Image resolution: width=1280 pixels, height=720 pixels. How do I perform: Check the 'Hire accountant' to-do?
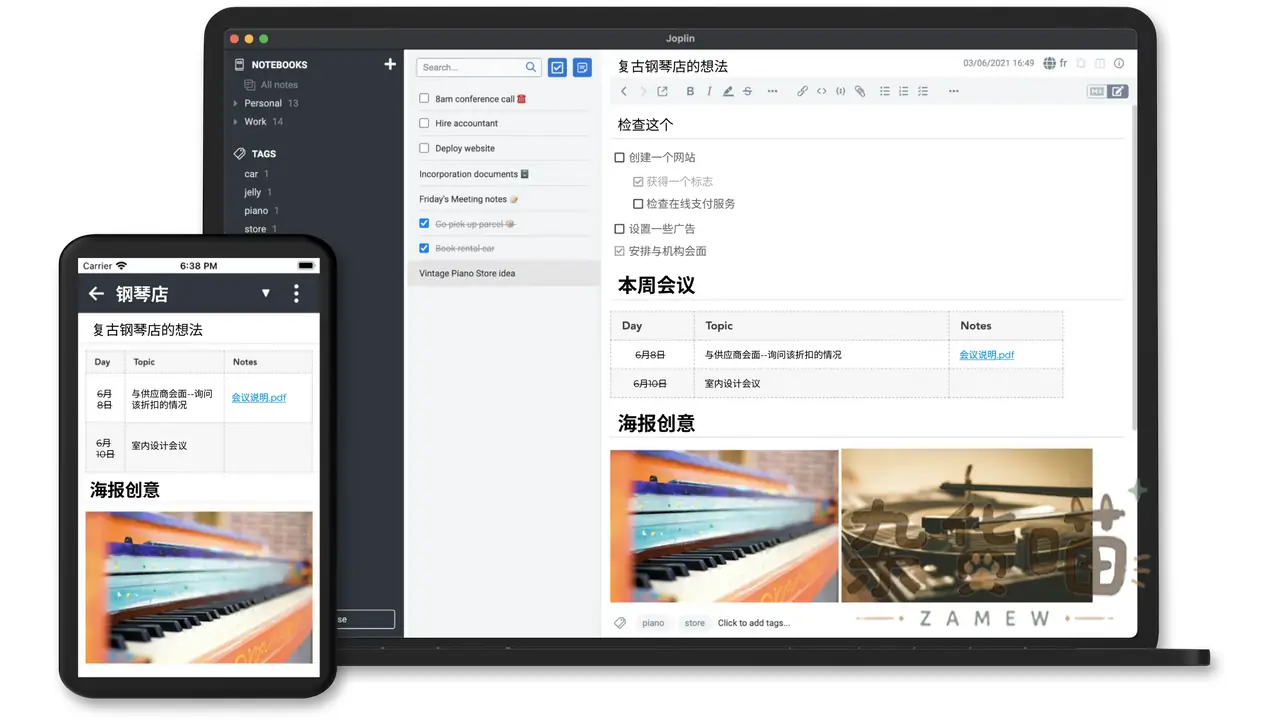coord(424,123)
